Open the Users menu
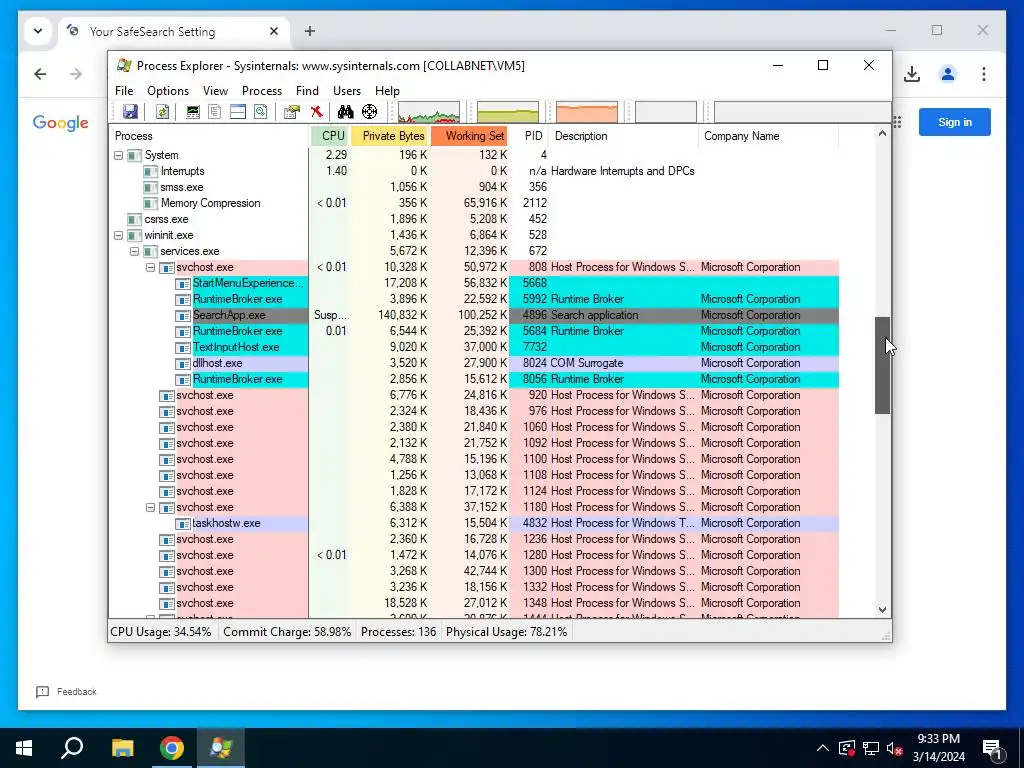Viewport: 1024px width, 768px height. (347, 91)
